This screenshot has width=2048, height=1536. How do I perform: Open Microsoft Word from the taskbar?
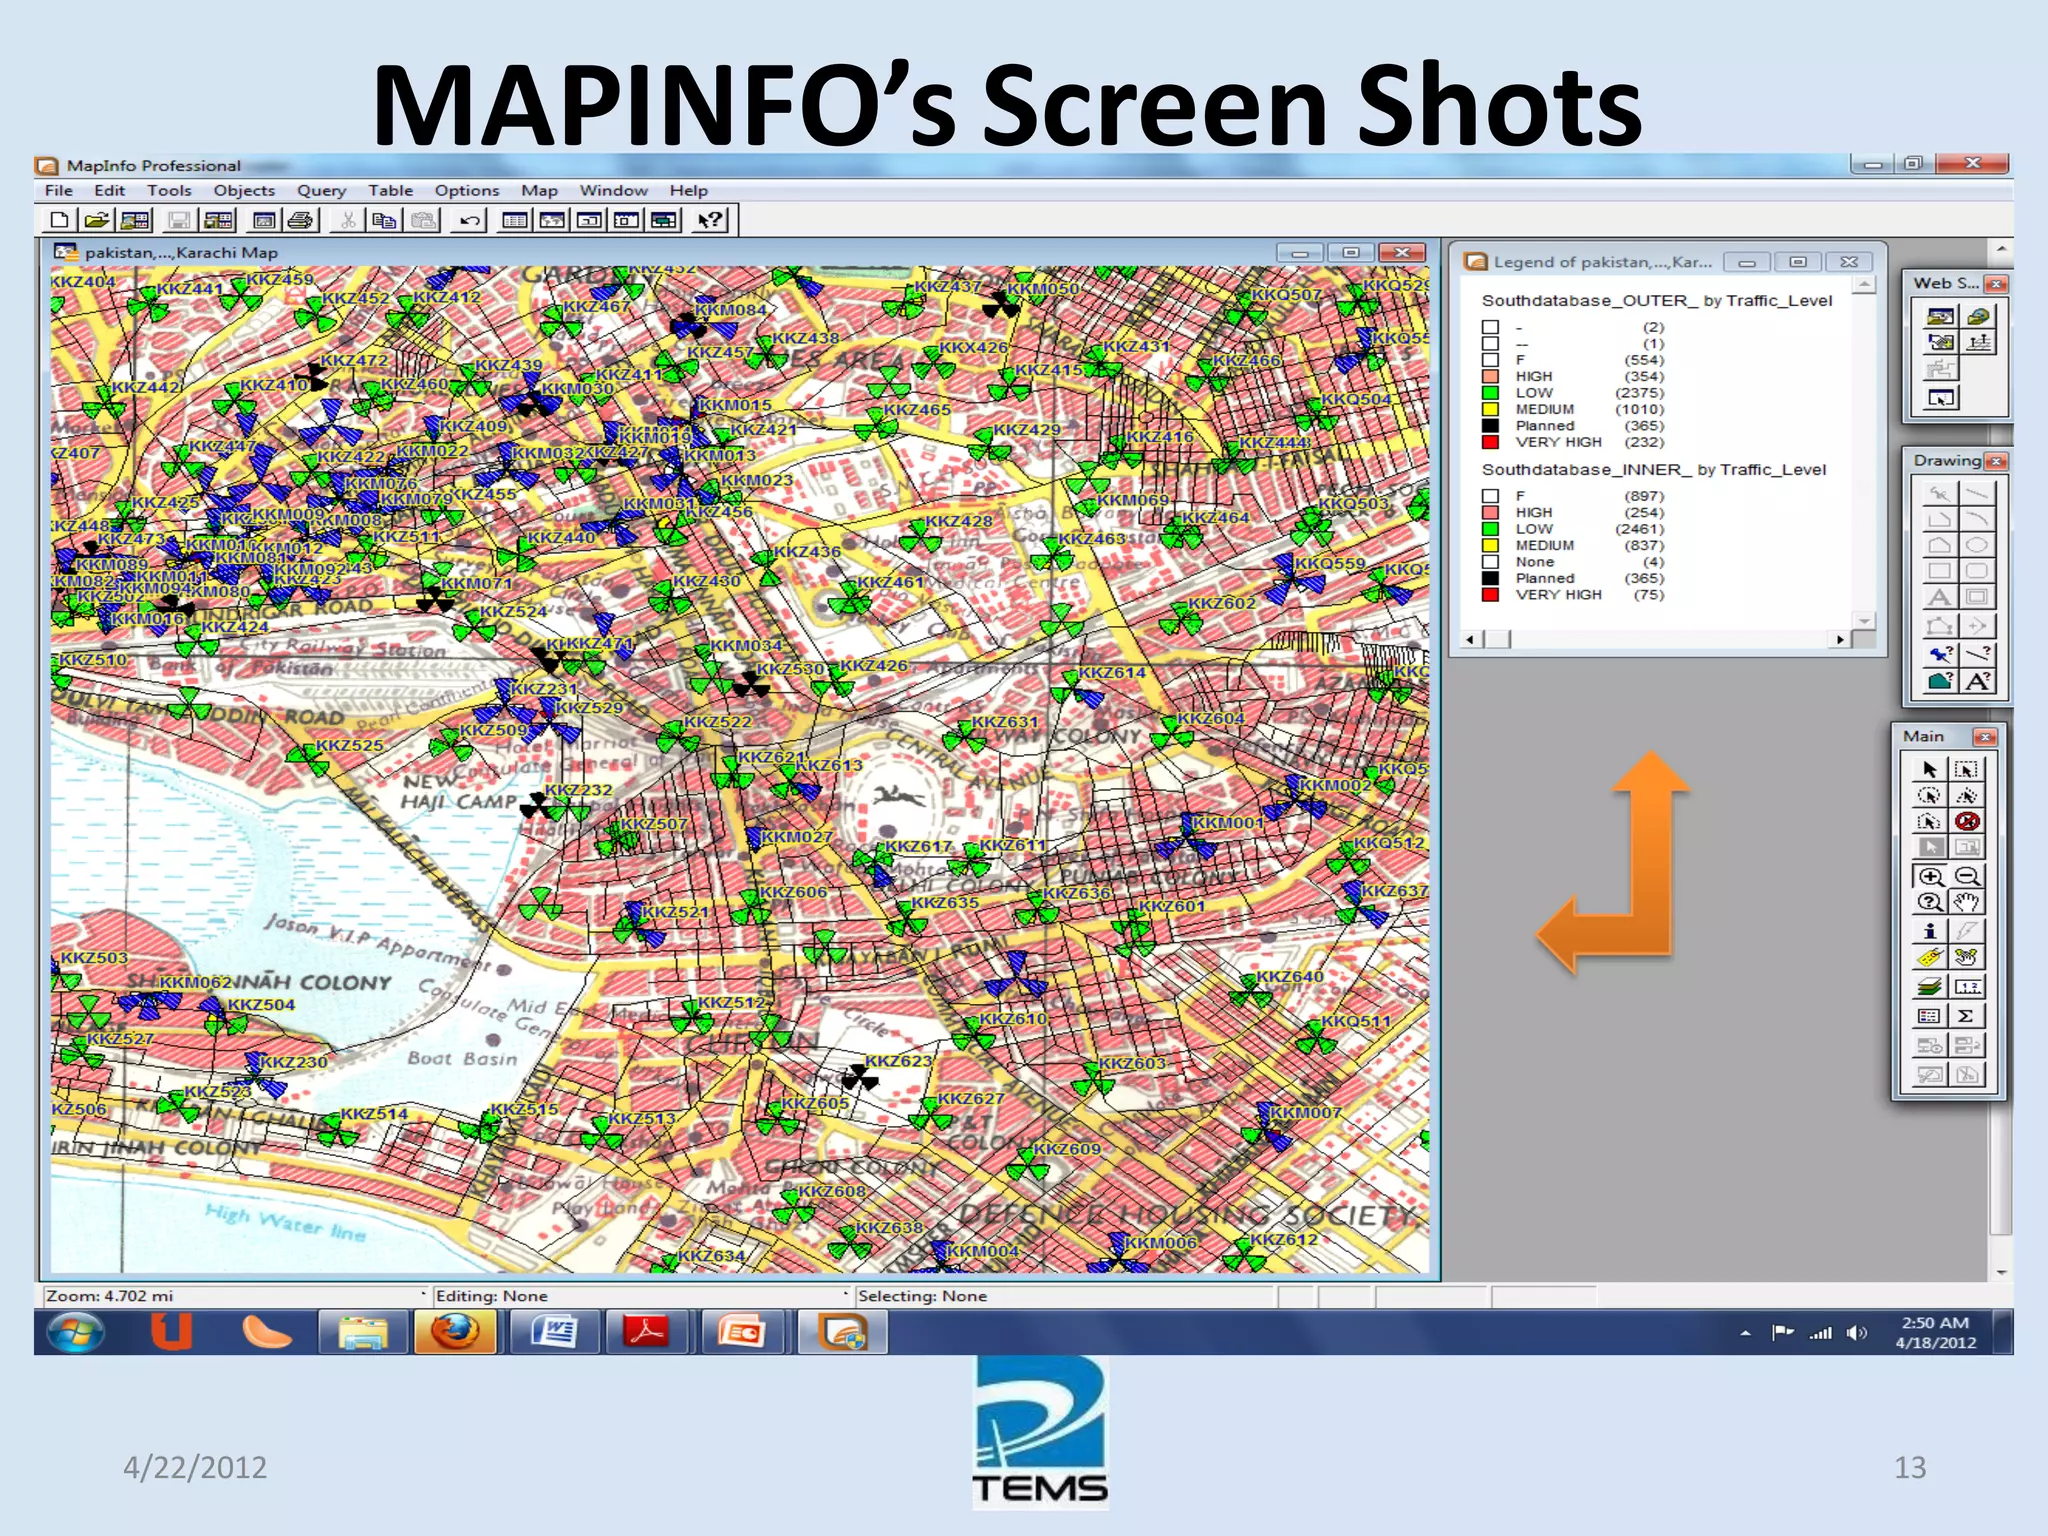coord(552,1332)
